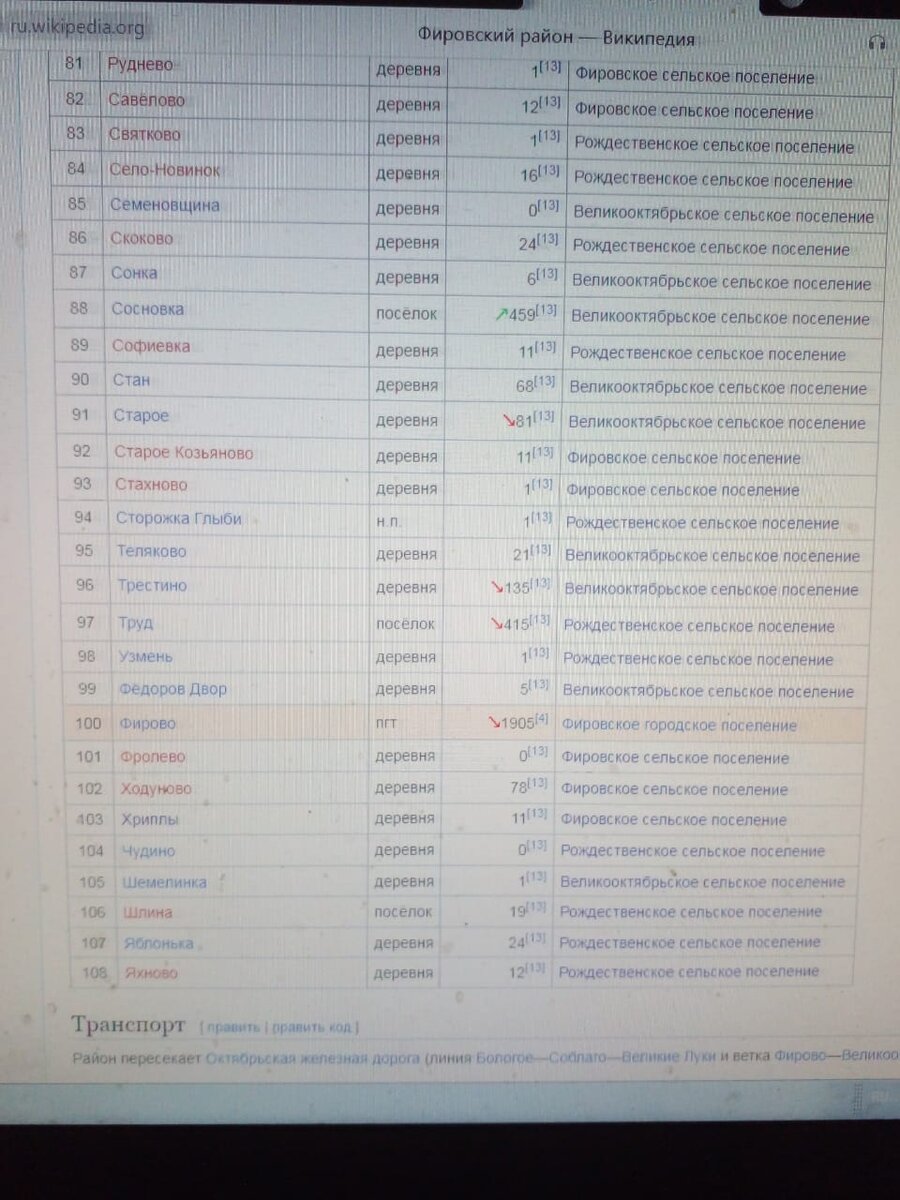
Task: Open the Октябрьская железная дорога link
Action: point(312,1056)
